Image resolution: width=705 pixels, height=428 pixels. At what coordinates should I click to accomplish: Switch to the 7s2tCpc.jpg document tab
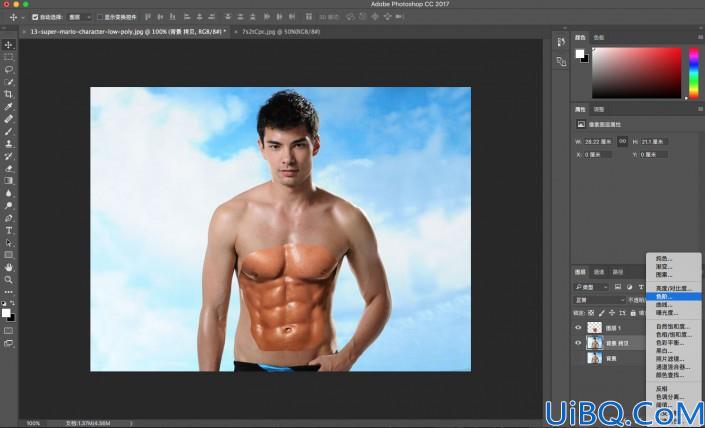(281, 32)
